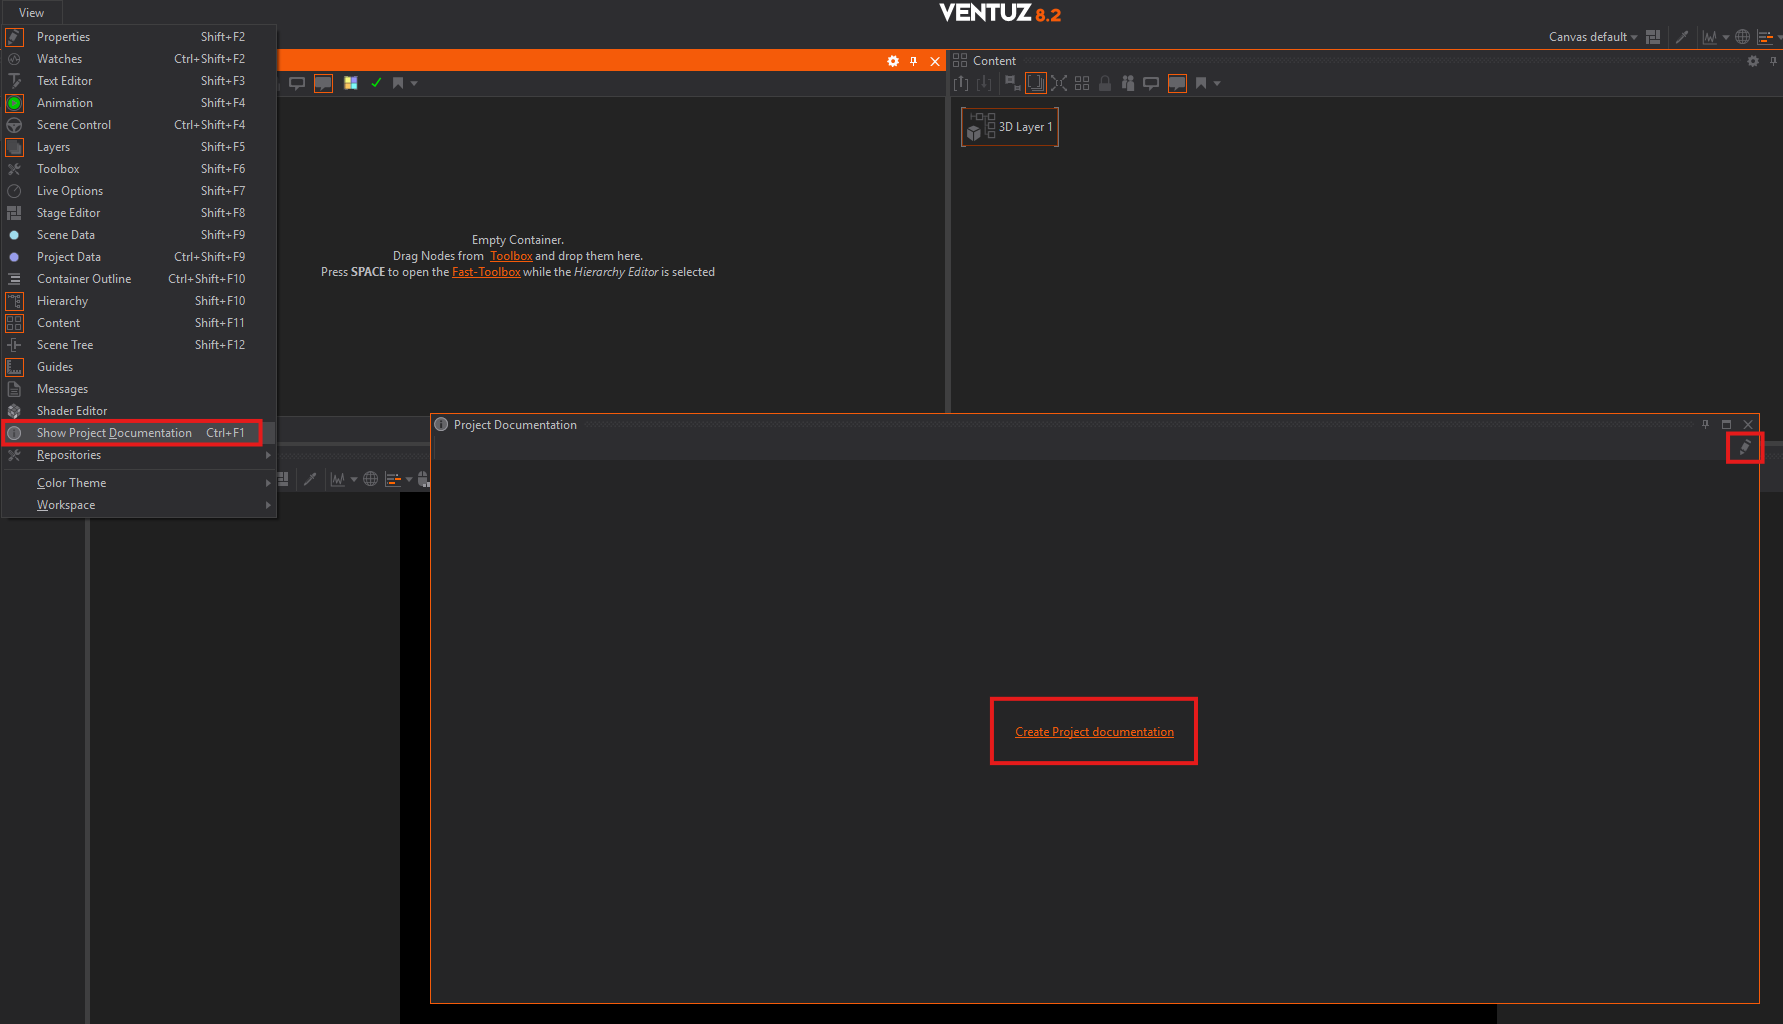The width and height of the screenshot is (1783, 1024).
Task: Click the color picker eyedropper in top toolbar
Action: [1682, 37]
